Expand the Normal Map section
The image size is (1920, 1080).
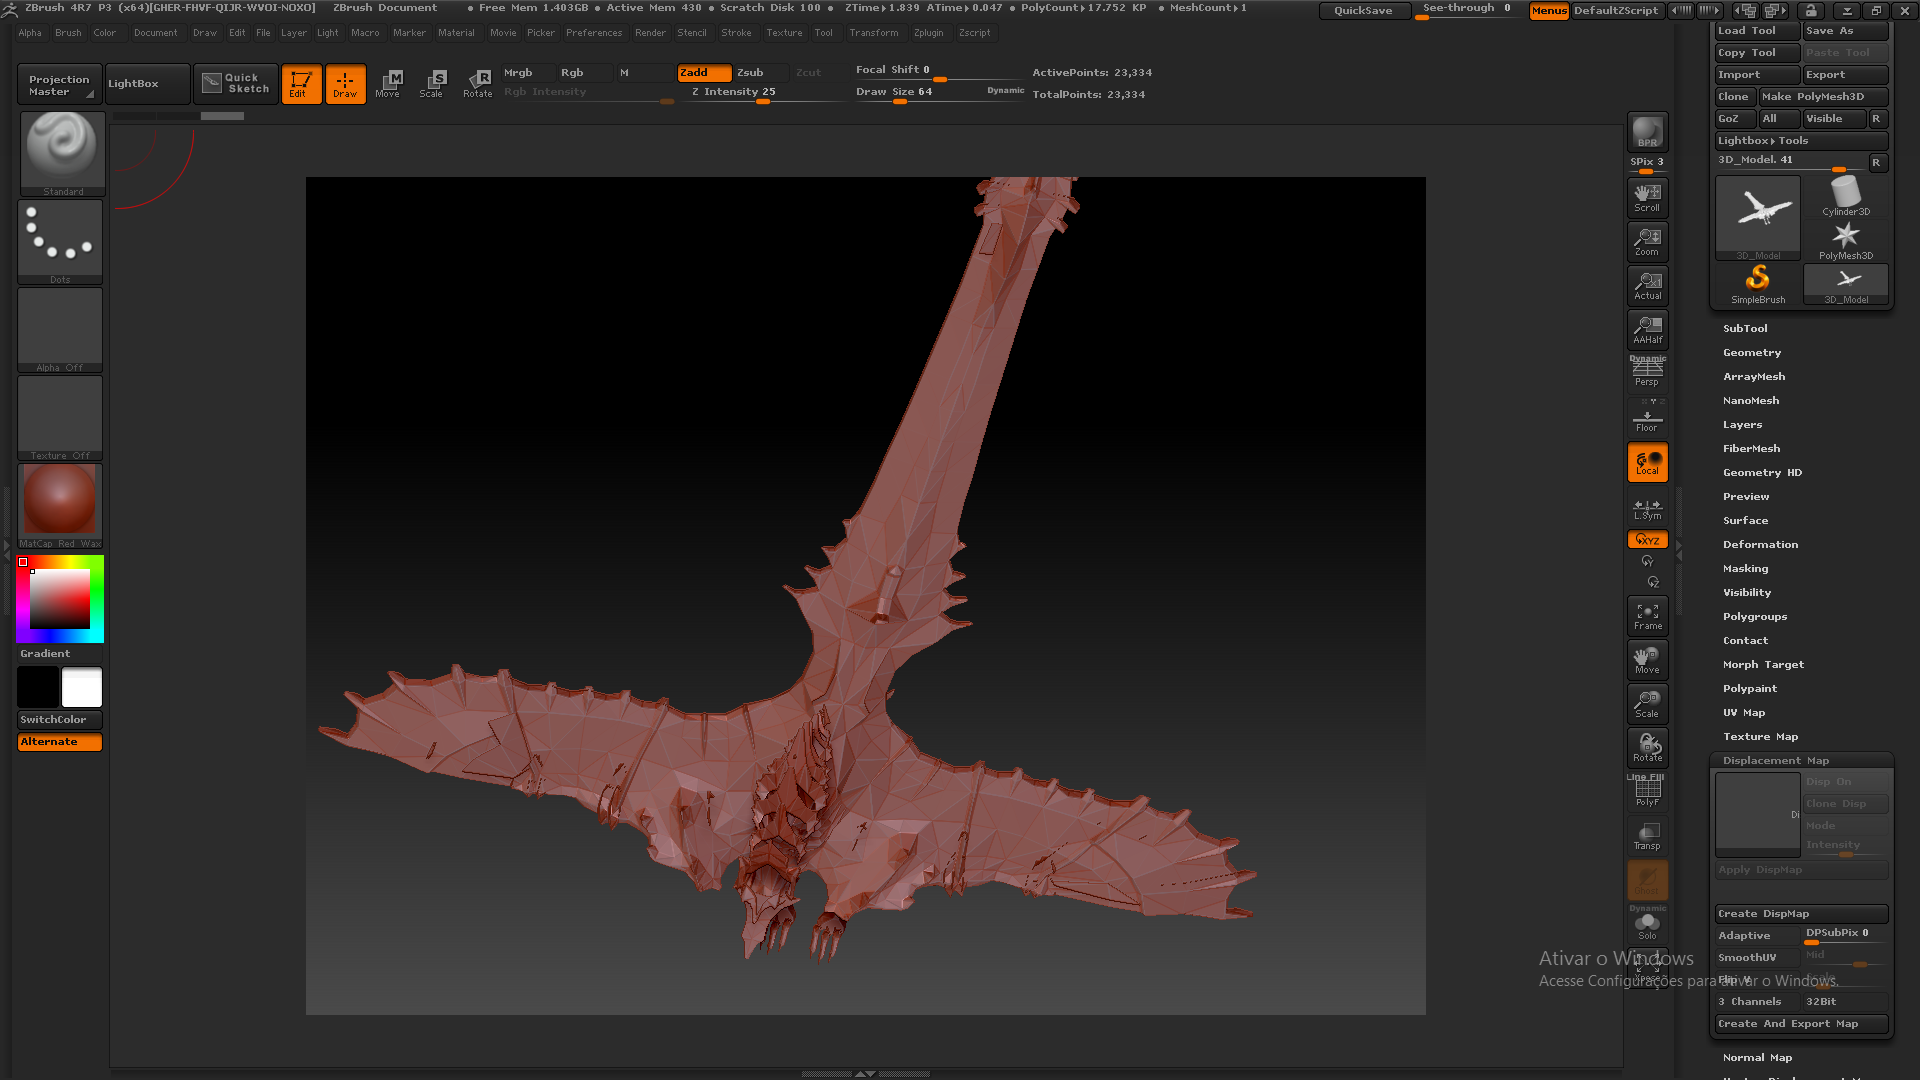point(1757,1058)
